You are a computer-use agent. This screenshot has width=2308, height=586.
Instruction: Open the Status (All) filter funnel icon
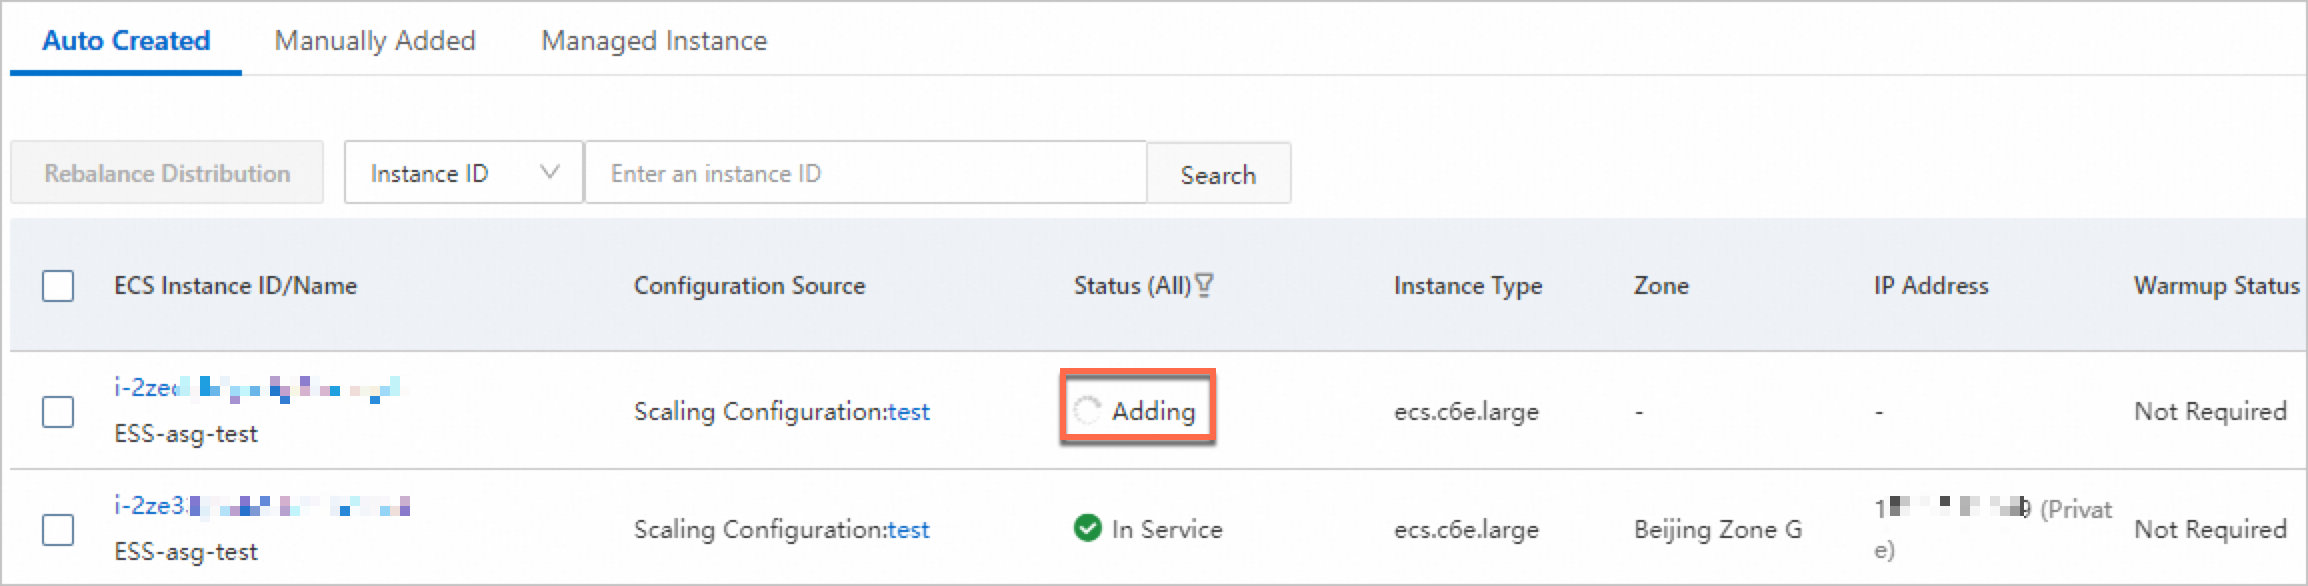[1205, 286]
